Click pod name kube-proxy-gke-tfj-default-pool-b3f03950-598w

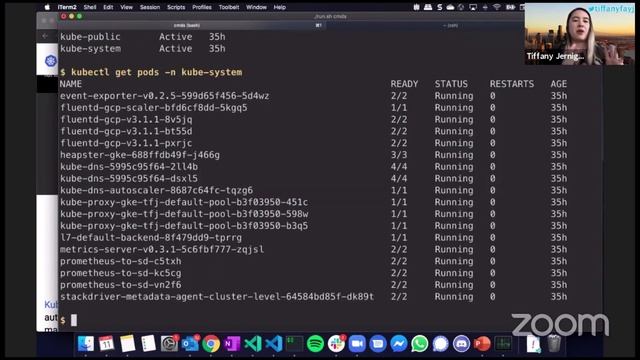click(x=184, y=214)
